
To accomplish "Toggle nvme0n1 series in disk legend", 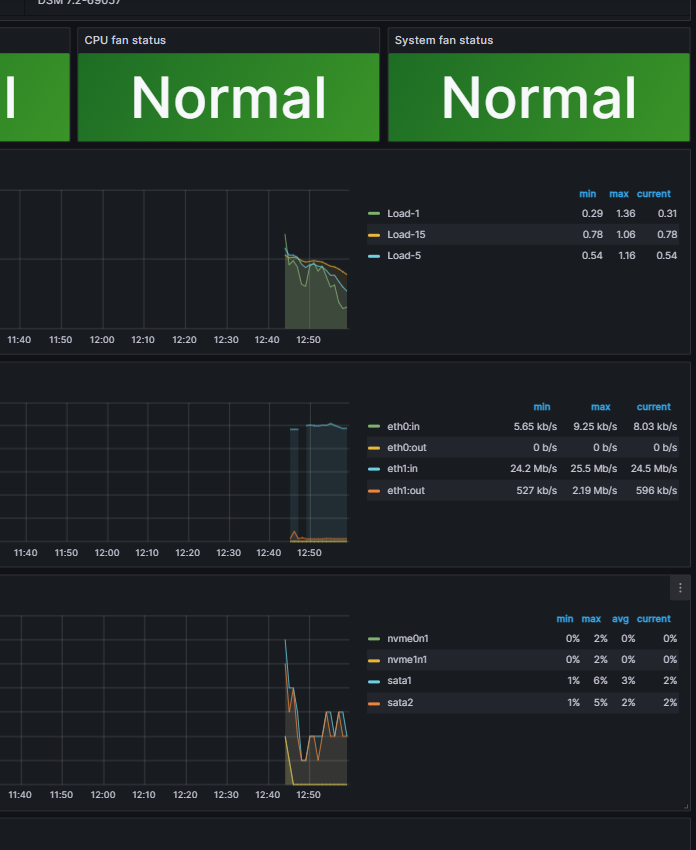I will 408,639.
